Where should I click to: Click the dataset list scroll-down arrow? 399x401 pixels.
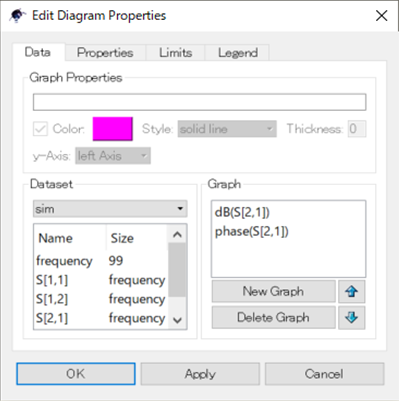point(177,320)
